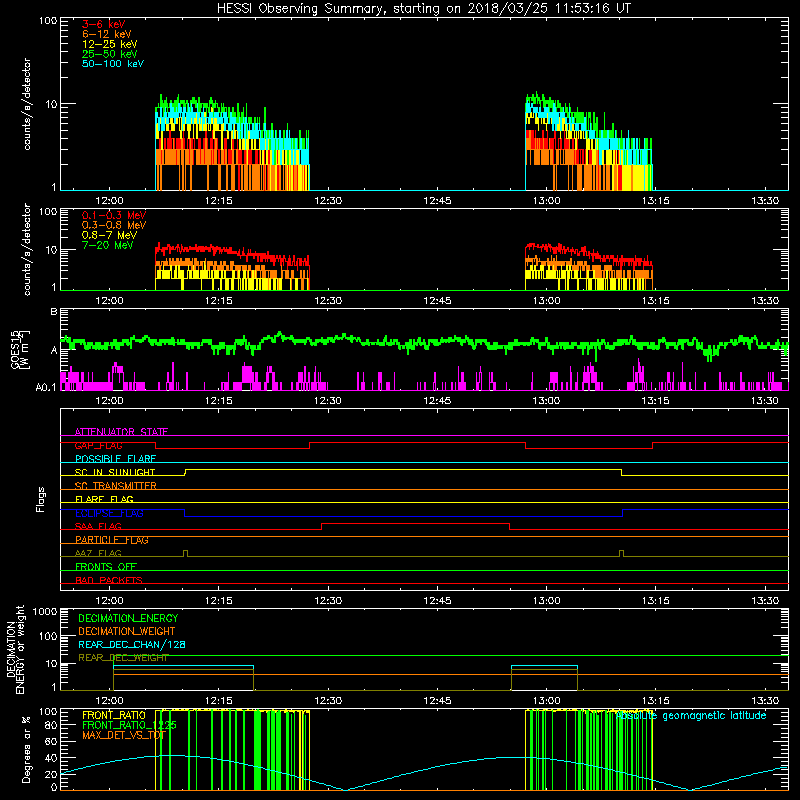The width and height of the screenshot is (800, 800).
Task: Select the A0.1 tick label on GOES panel
Action: tap(46, 388)
